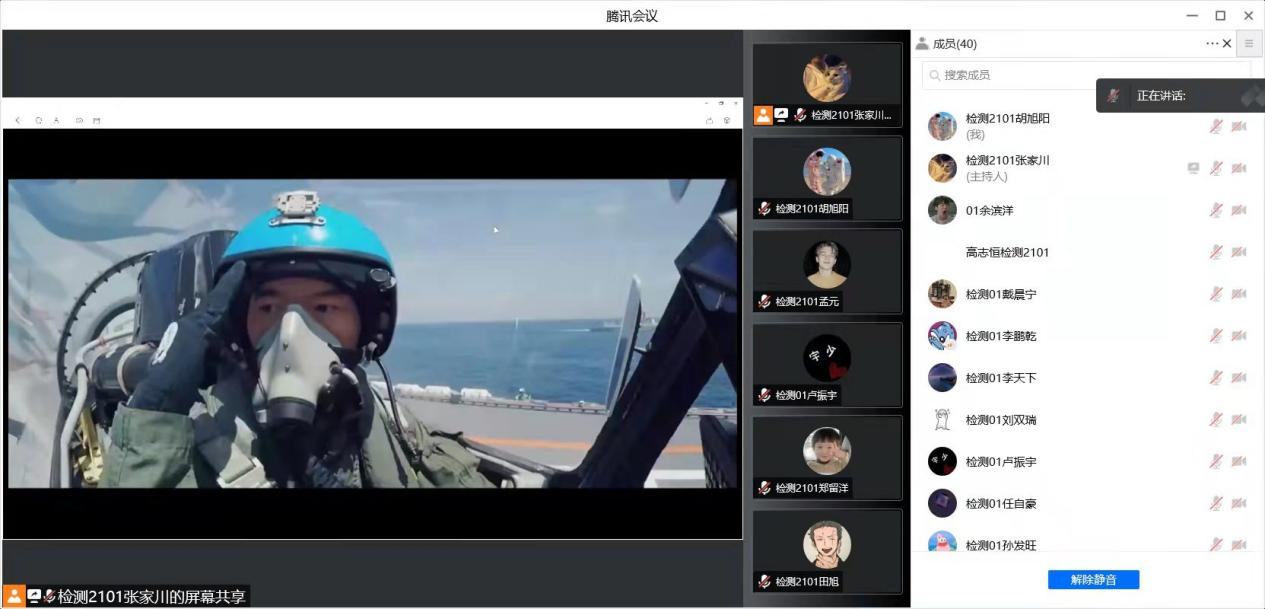The width and height of the screenshot is (1265, 609).
Task: Click screen-share icon next to 检测2101张家川
Action: (1193, 168)
